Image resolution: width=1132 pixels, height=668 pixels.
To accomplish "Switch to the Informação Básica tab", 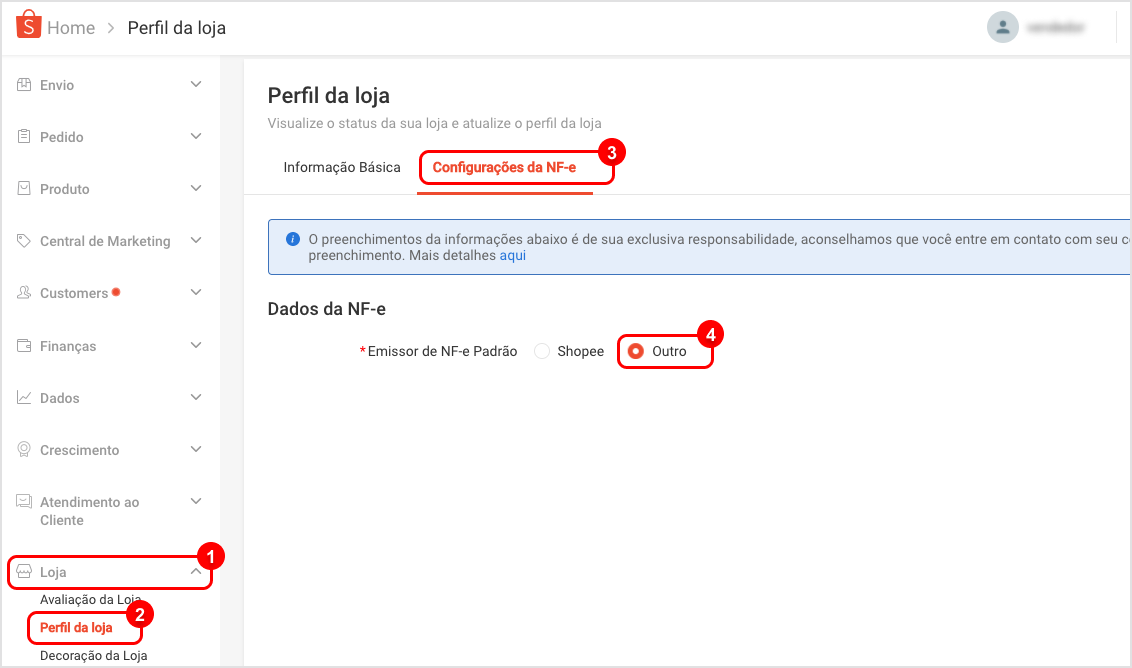I will [342, 168].
